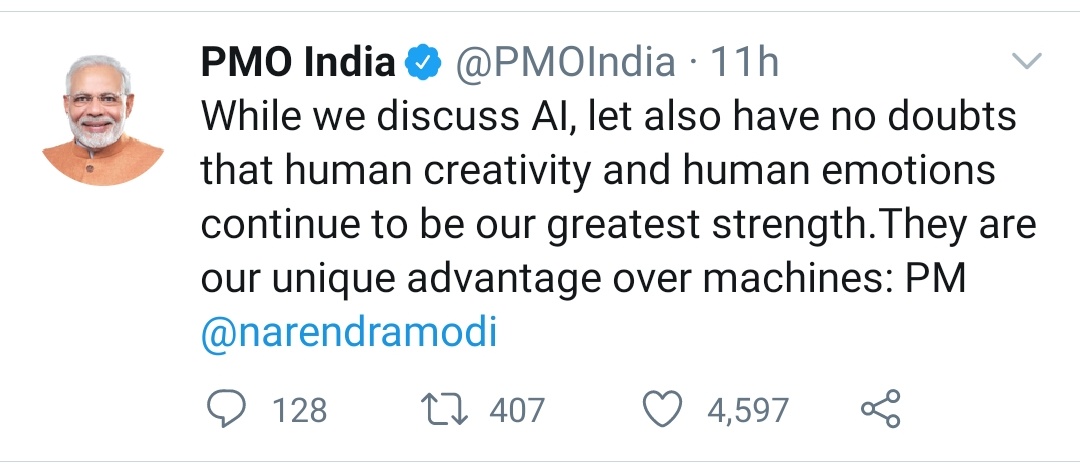Click the @PMOIndia handle
Screen dimensions: 1080x468
[564, 64]
